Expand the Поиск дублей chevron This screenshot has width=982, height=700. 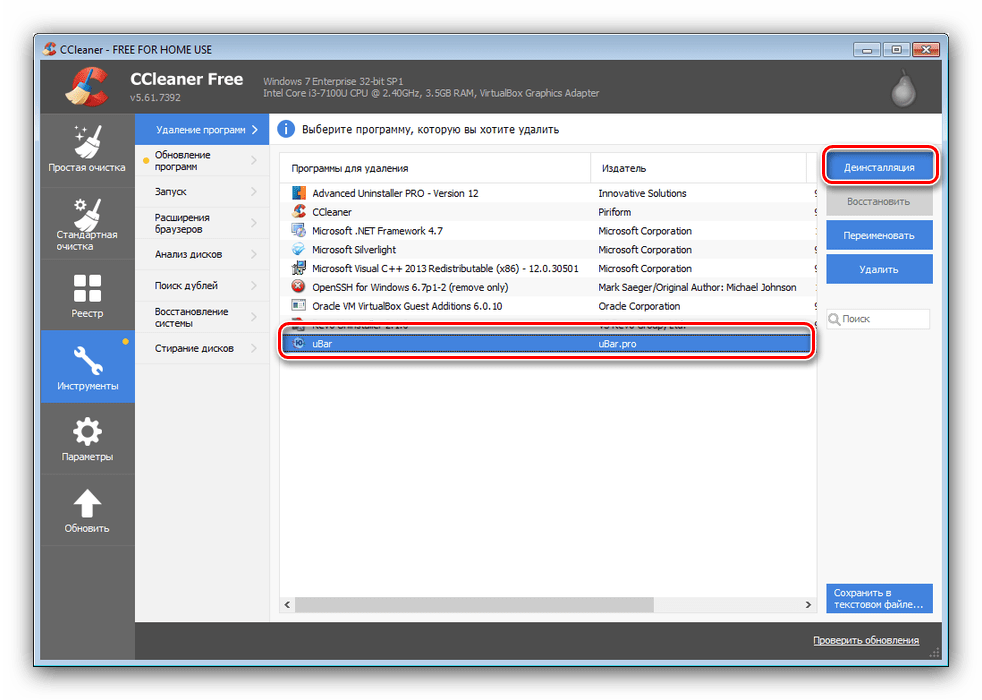coord(254,285)
